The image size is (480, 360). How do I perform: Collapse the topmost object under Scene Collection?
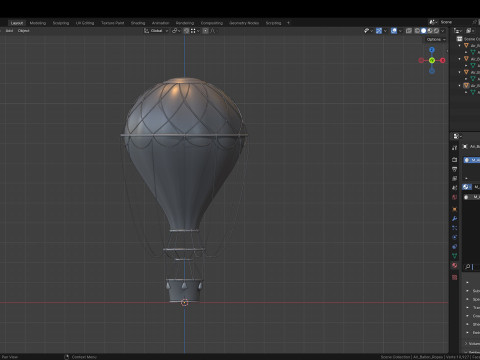pos(460,46)
